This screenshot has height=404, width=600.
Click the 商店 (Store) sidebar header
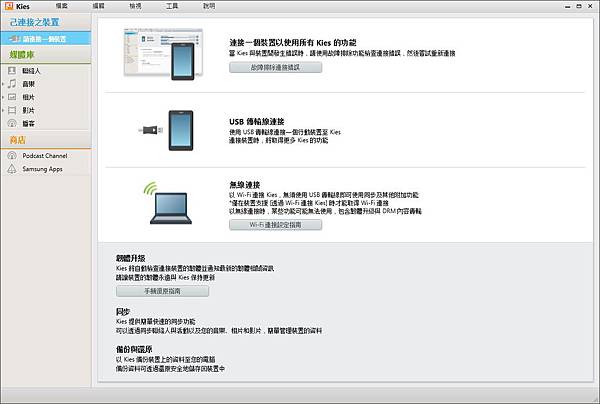(18, 140)
